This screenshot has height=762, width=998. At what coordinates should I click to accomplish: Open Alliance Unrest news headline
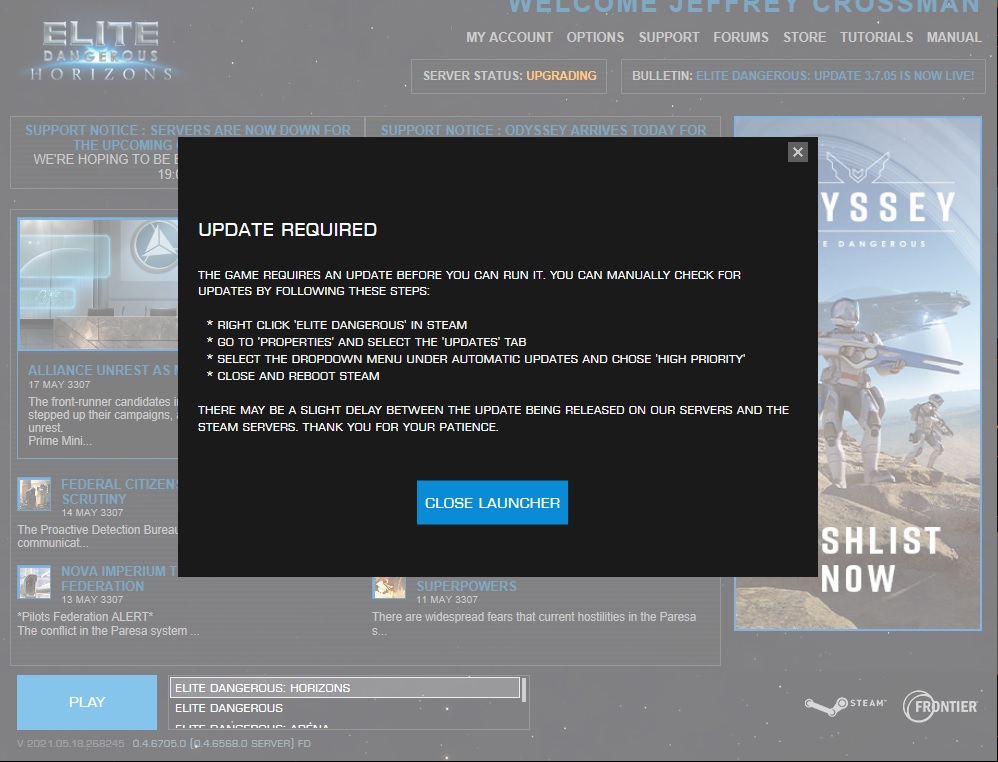[102, 370]
